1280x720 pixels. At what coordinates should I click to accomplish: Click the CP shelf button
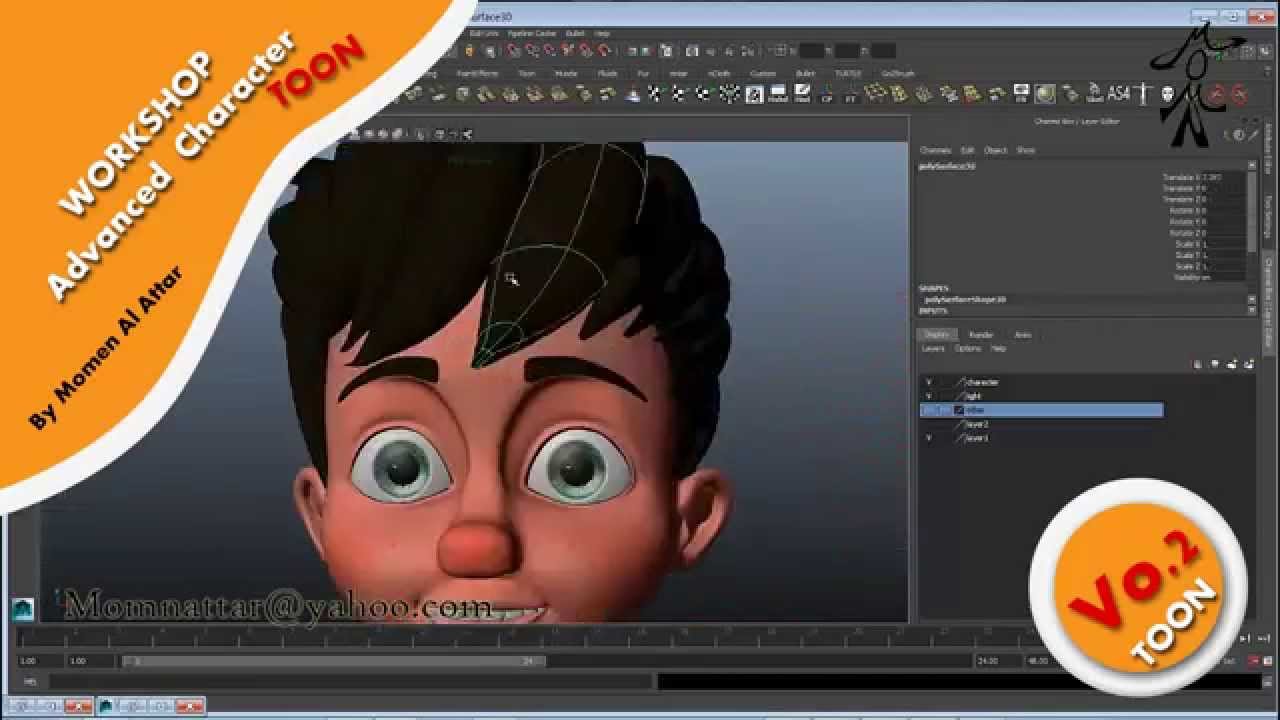pos(827,95)
